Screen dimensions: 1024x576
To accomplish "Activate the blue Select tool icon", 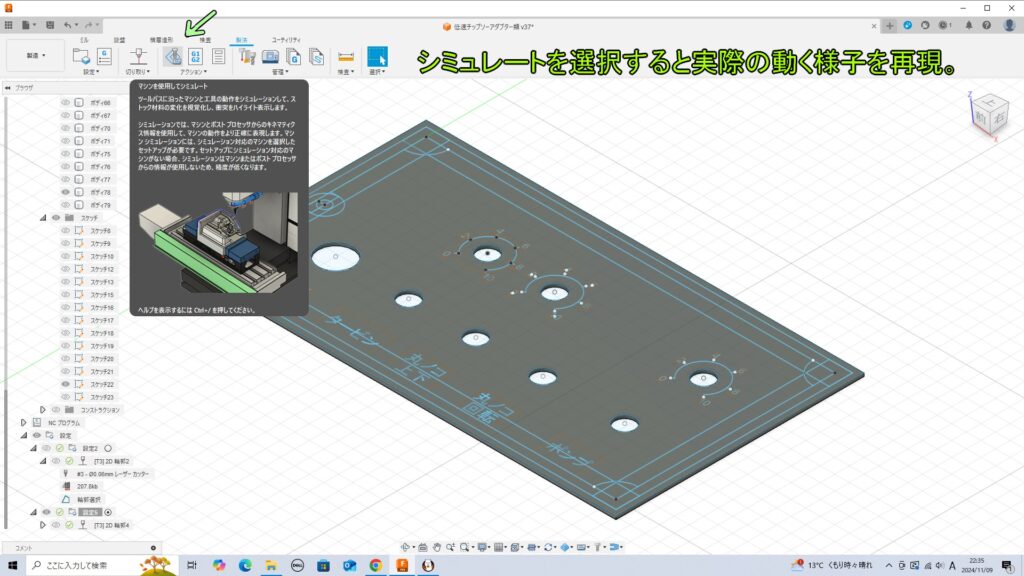I will [377, 56].
